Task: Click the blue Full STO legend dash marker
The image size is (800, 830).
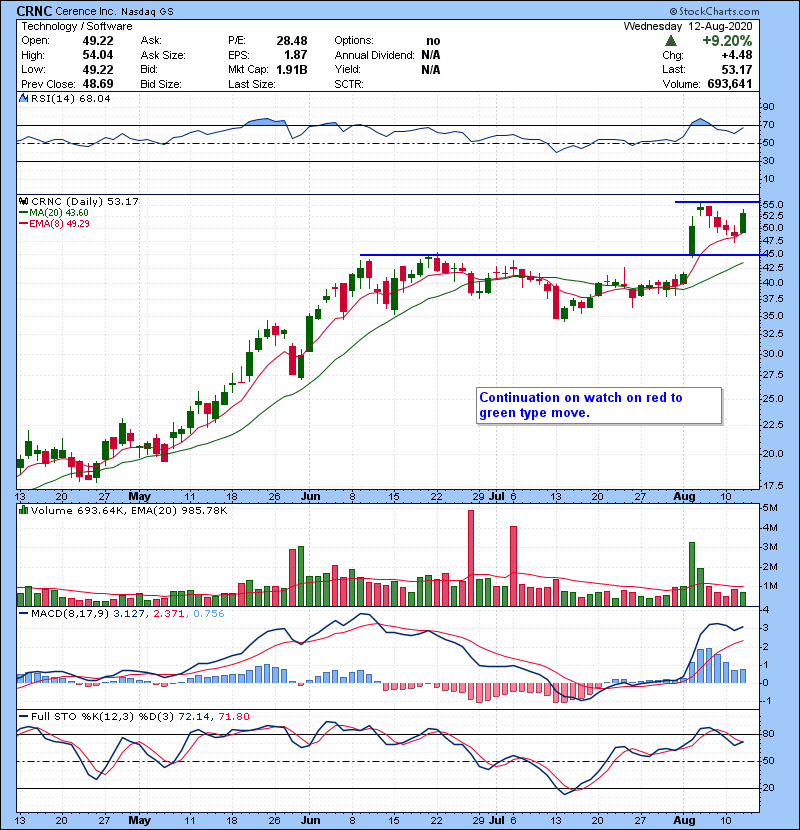Action: click(x=23, y=717)
